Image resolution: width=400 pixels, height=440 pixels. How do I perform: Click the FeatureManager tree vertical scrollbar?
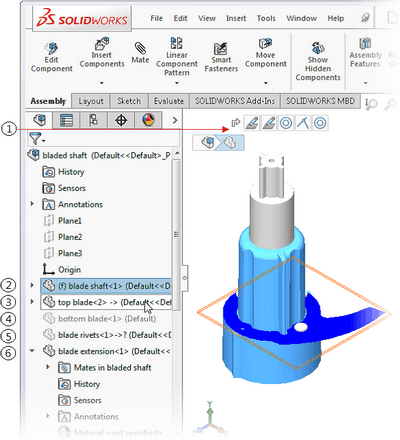176,234
